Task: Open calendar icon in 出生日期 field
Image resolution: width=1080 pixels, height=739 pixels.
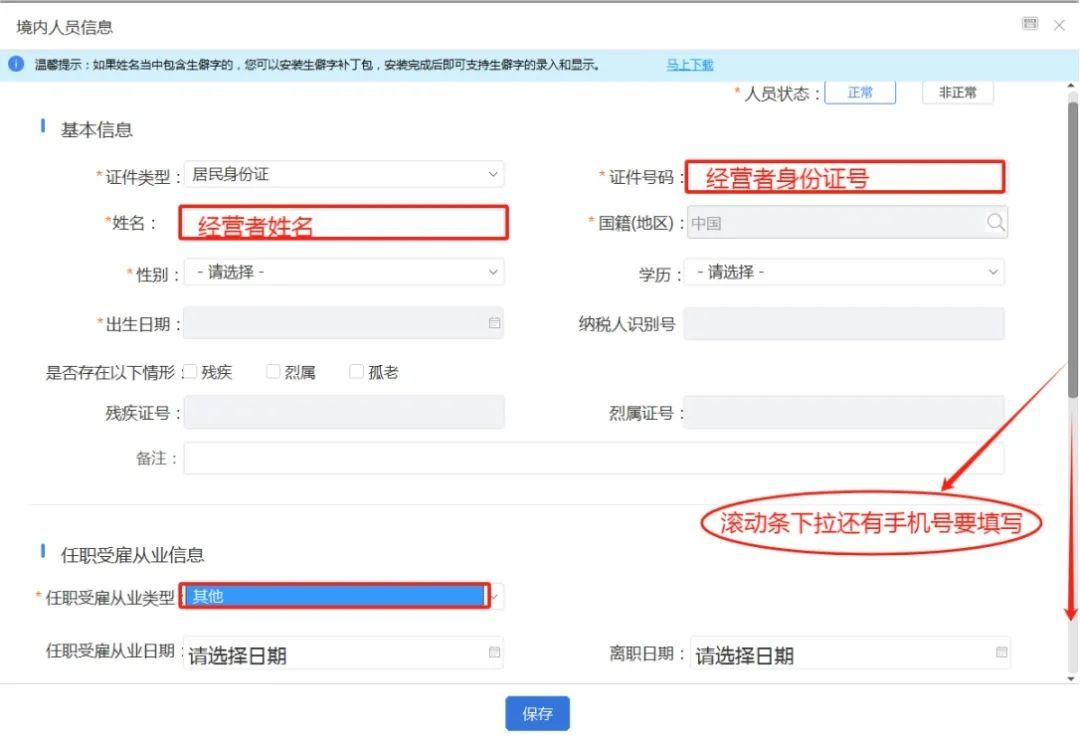Action: click(494, 323)
